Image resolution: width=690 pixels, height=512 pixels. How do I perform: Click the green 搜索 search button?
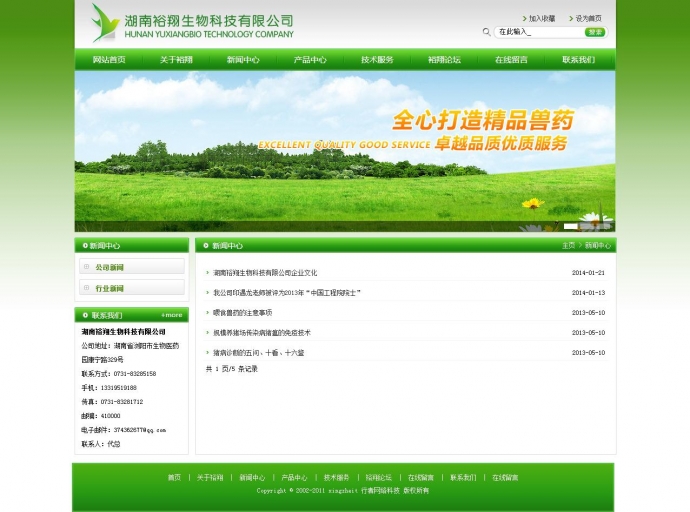595,32
